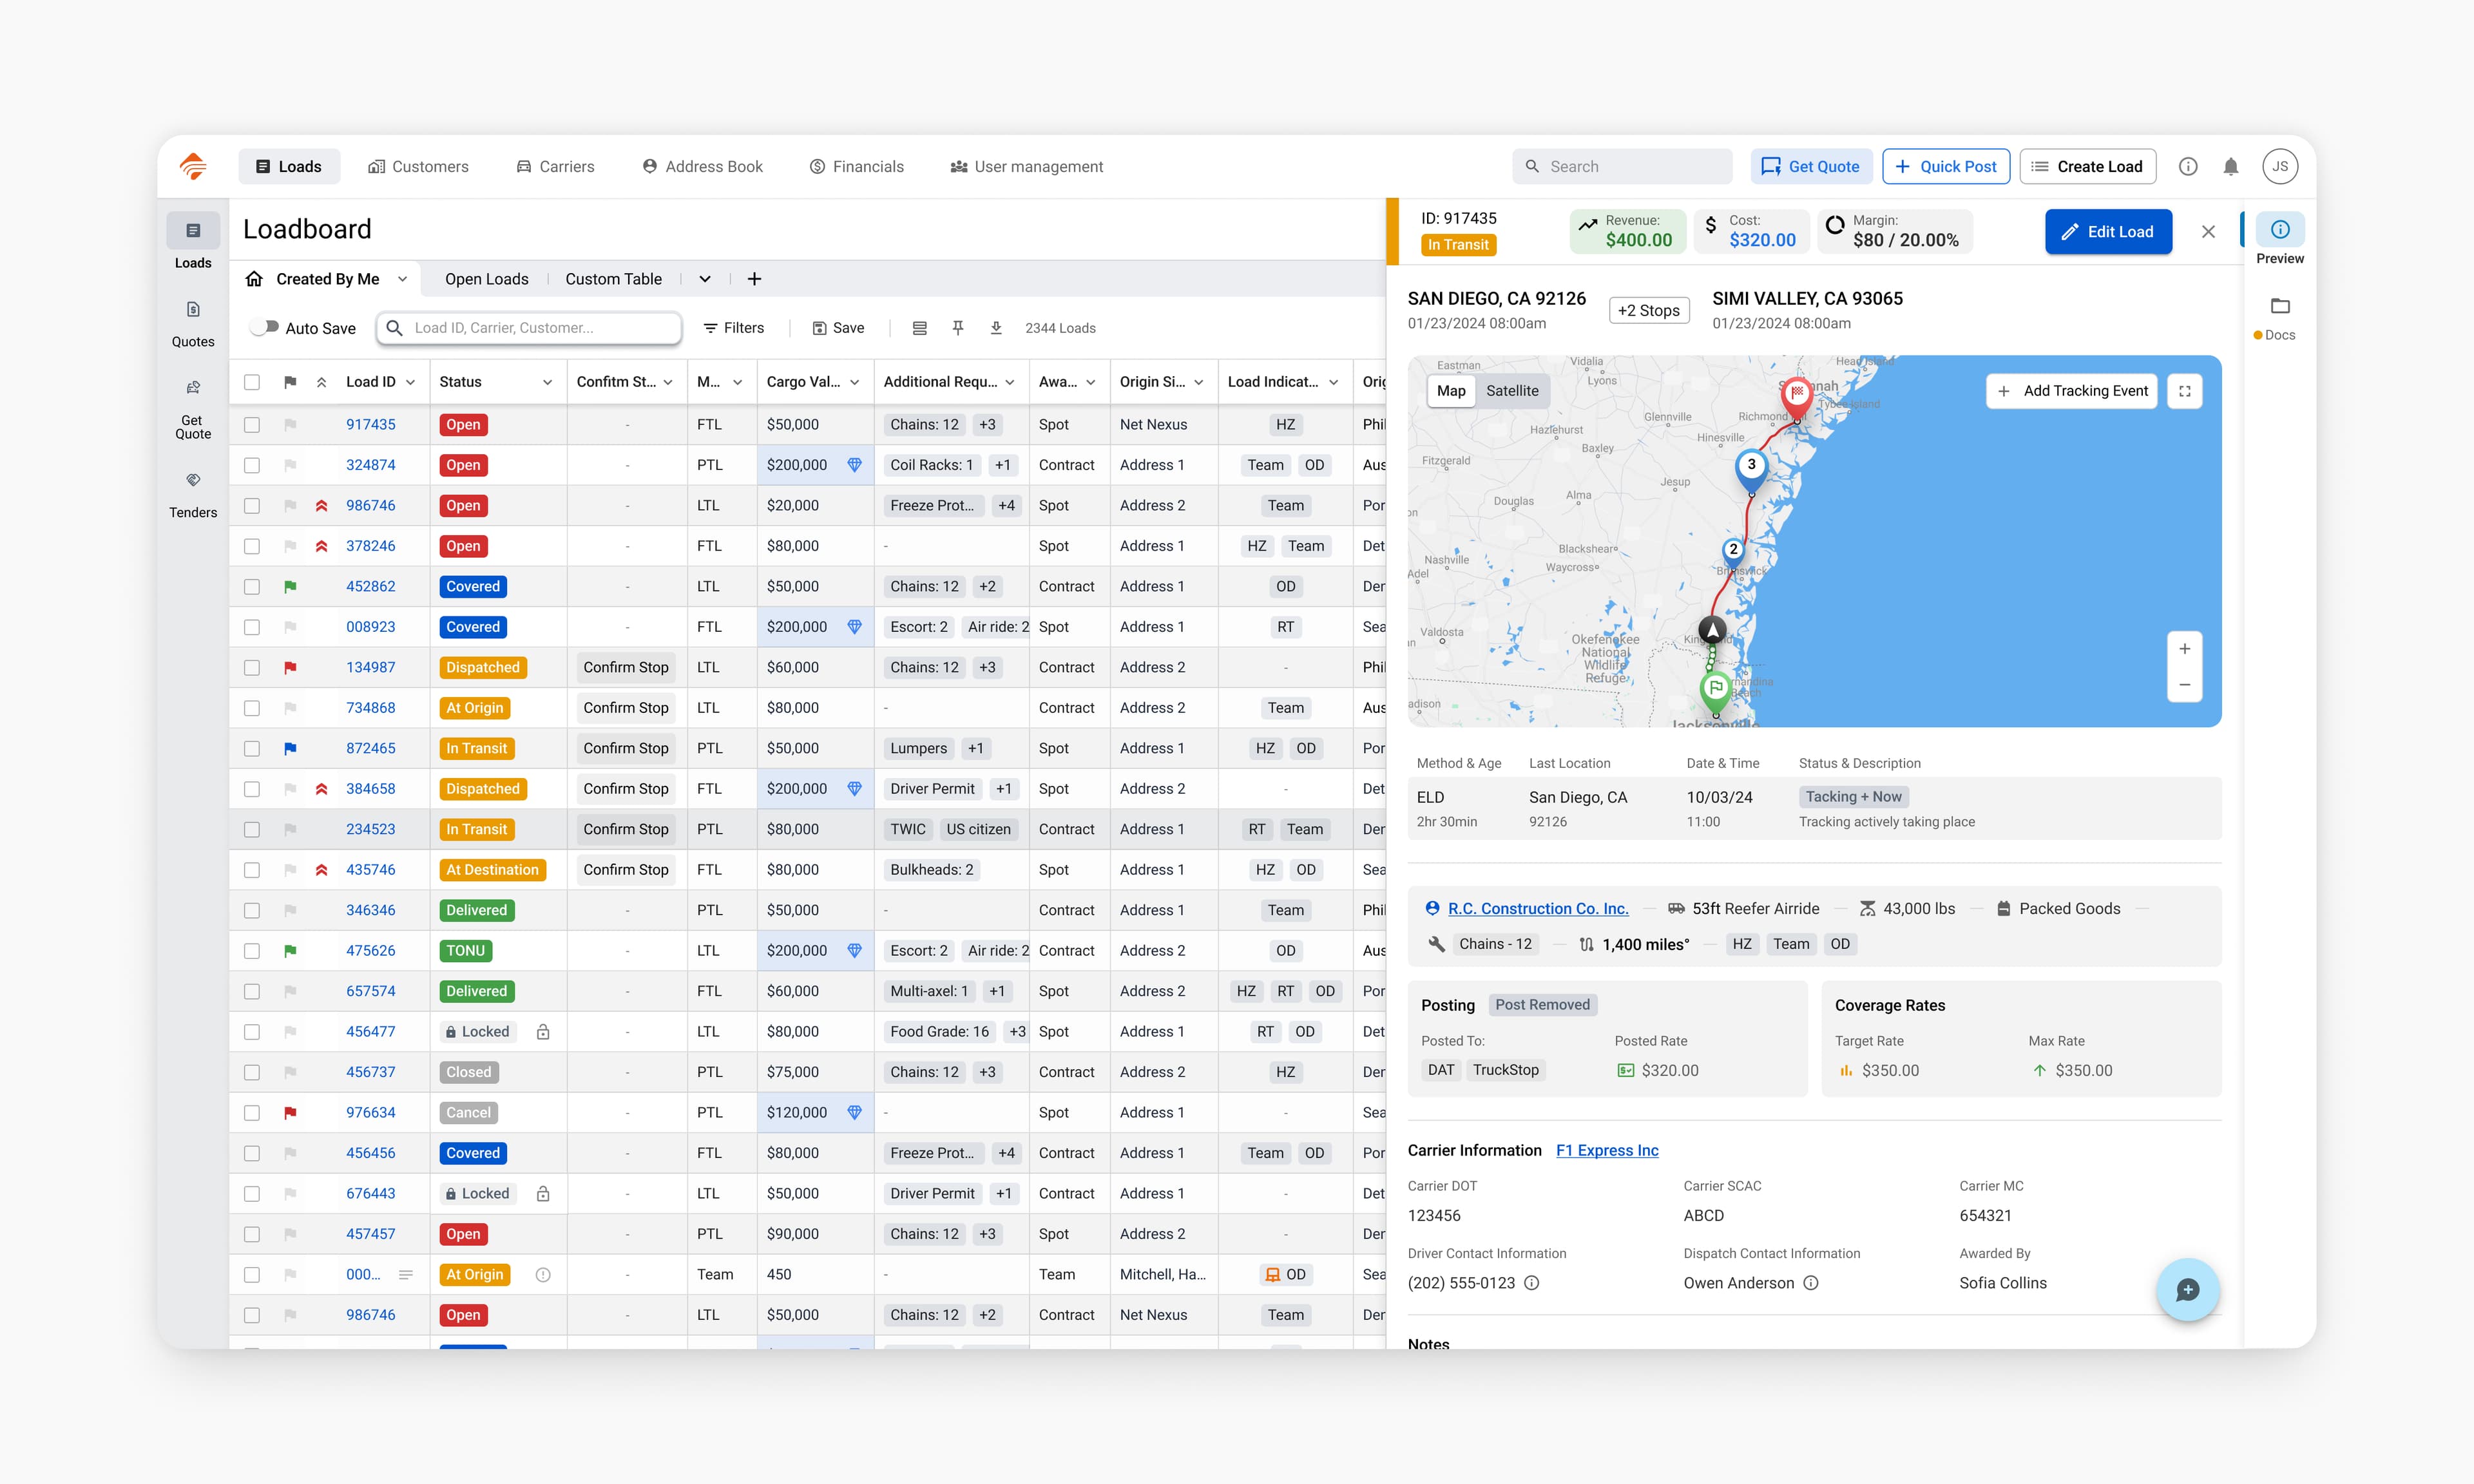Open the Tenders sidebar section
Image resolution: width=2474 pixels, height=1484 pixels.
click(193, 495)
